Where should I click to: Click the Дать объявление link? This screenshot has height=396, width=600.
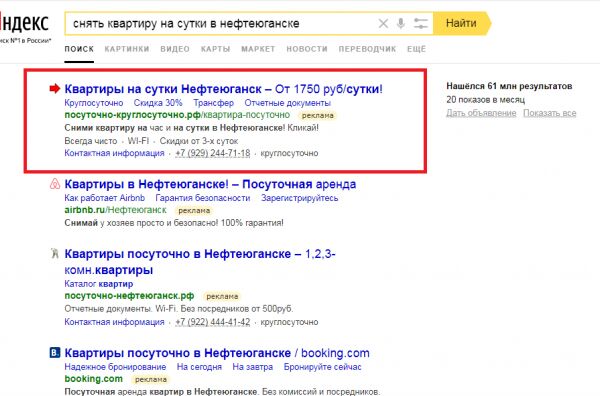coord(481,113)
